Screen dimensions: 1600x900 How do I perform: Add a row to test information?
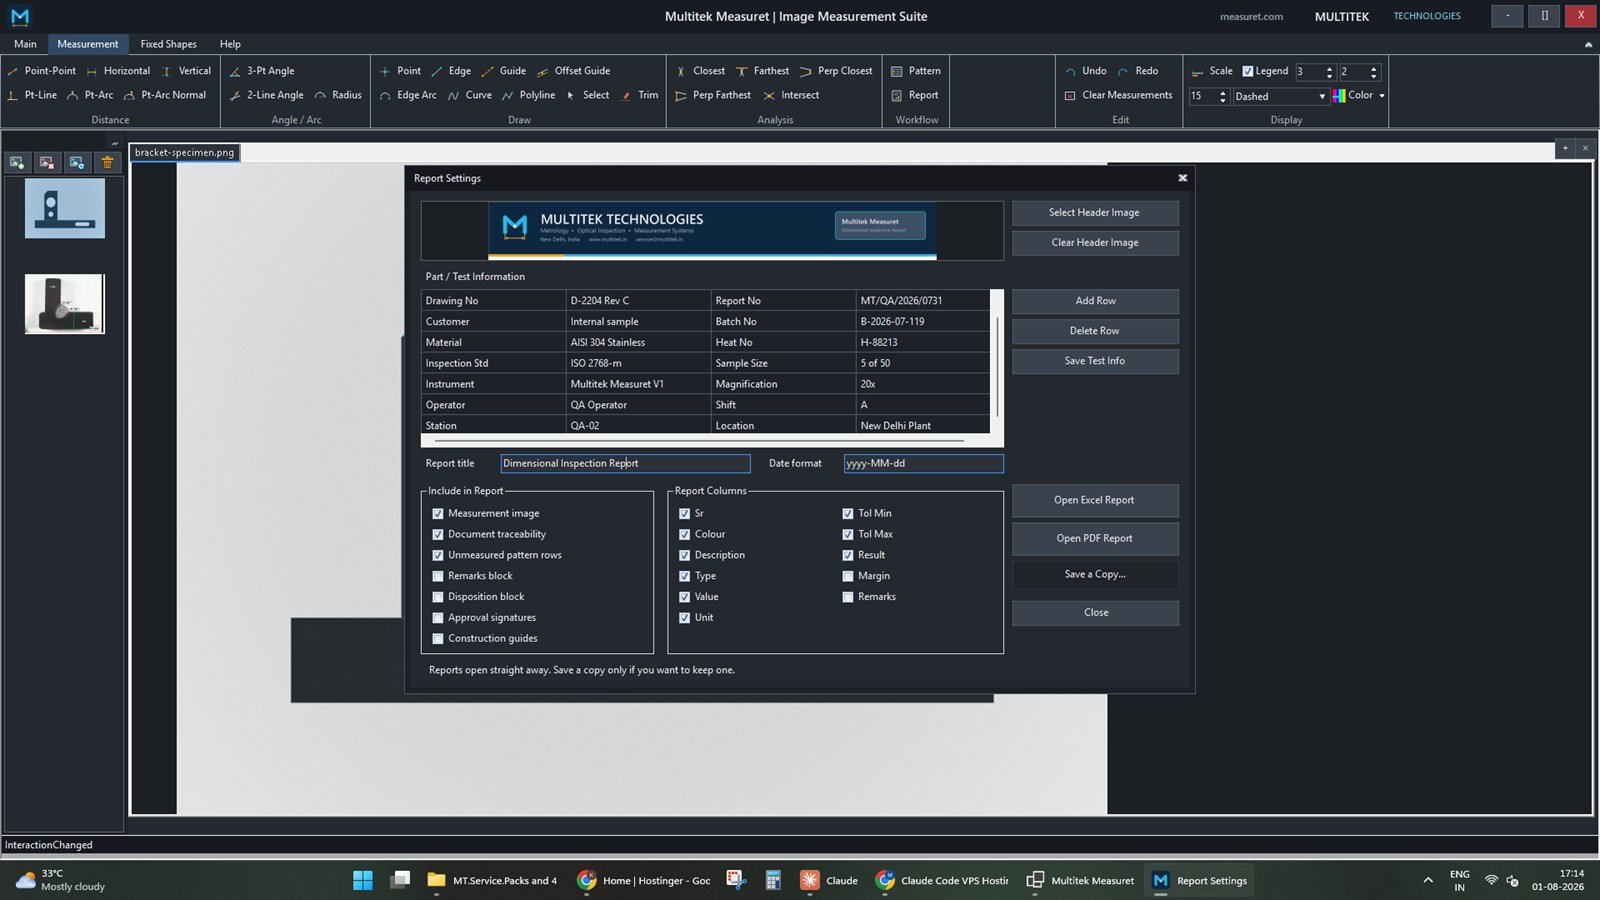pos(1095,301)
